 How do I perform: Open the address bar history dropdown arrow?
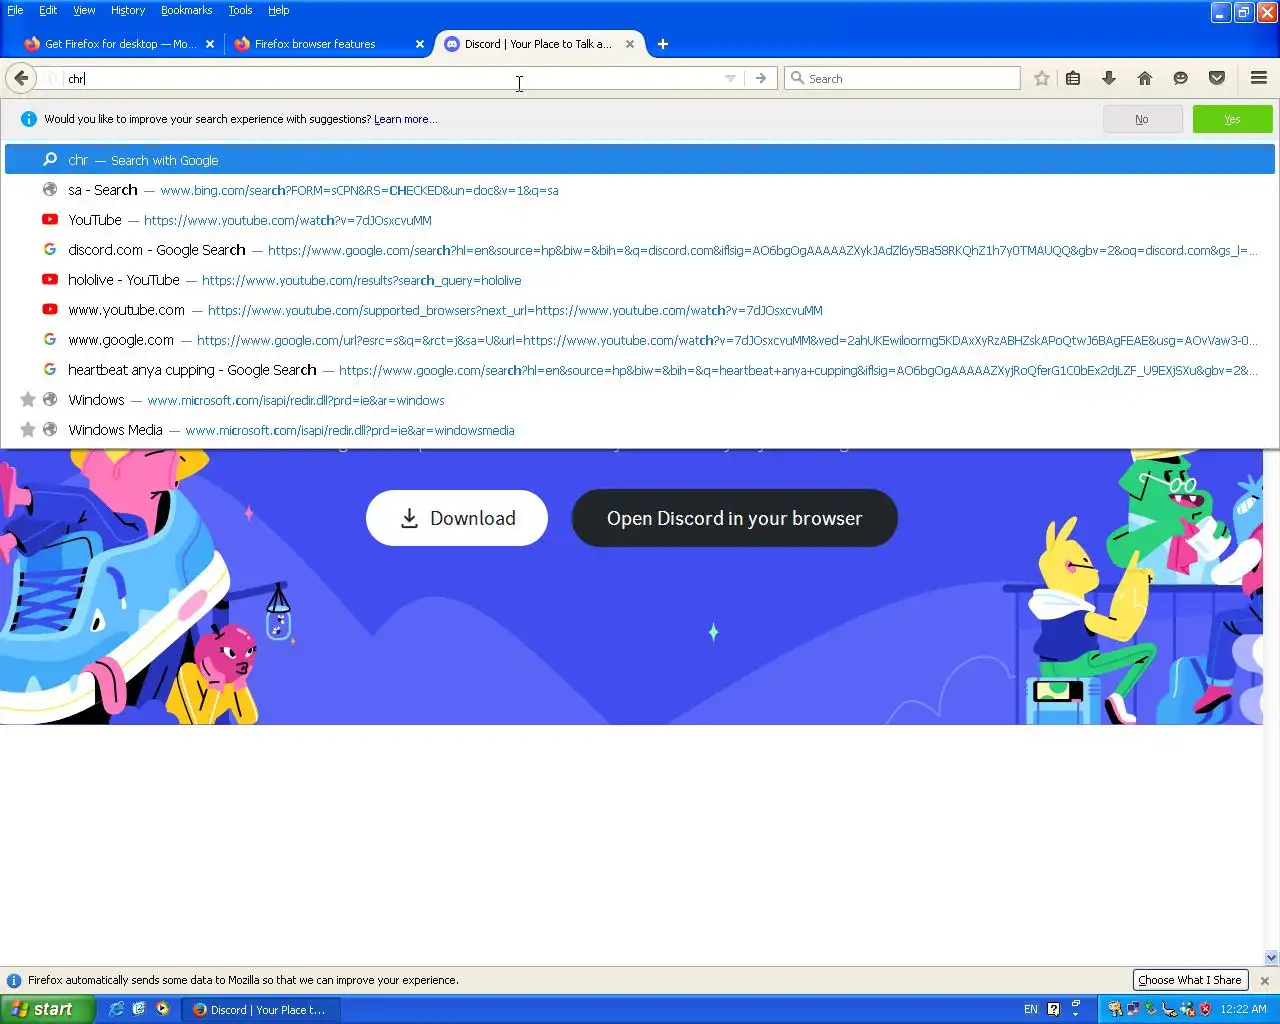point(730,78)
